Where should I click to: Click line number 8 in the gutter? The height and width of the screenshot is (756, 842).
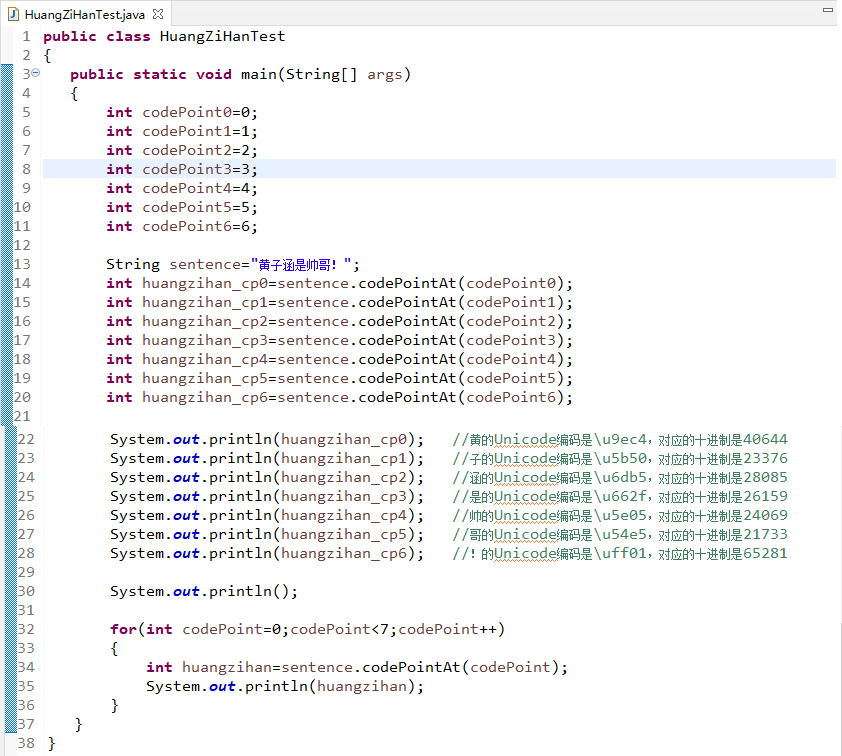coord(26,169)
